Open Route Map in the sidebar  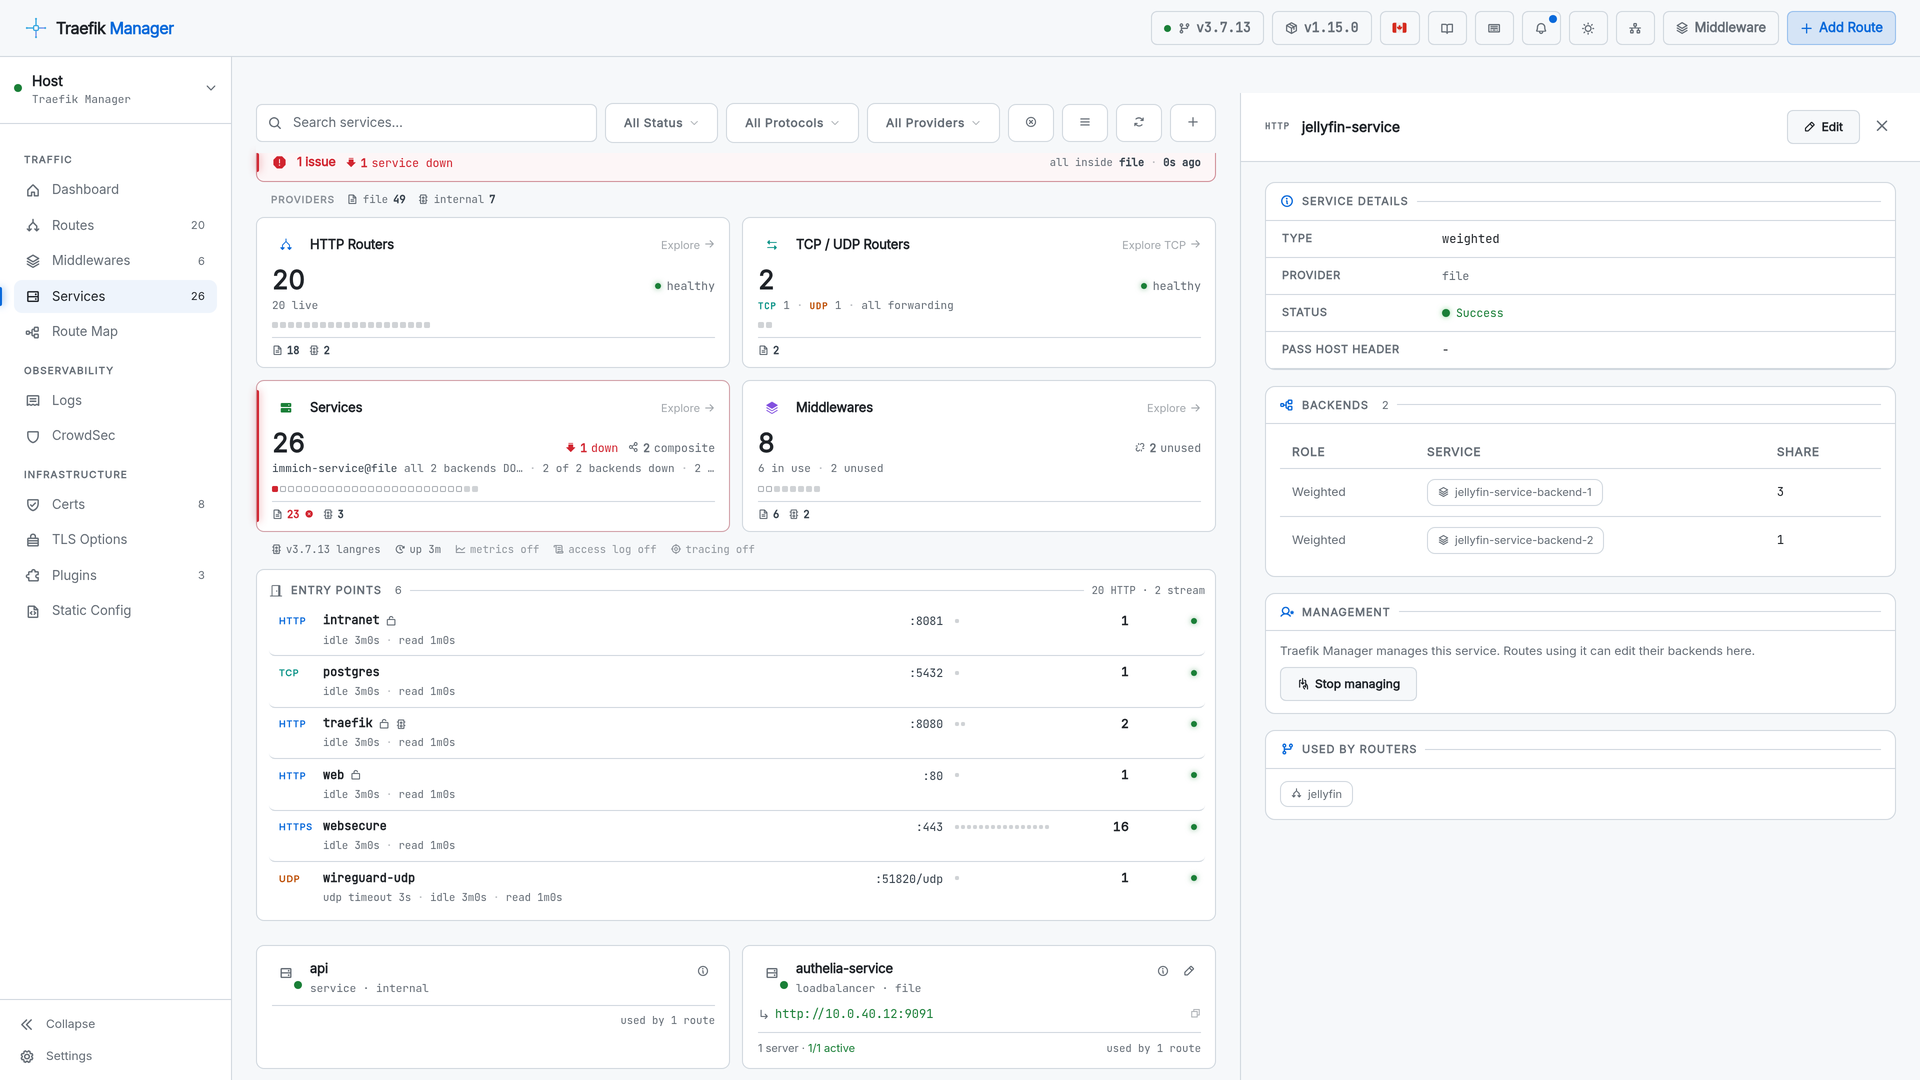point(115,332)
